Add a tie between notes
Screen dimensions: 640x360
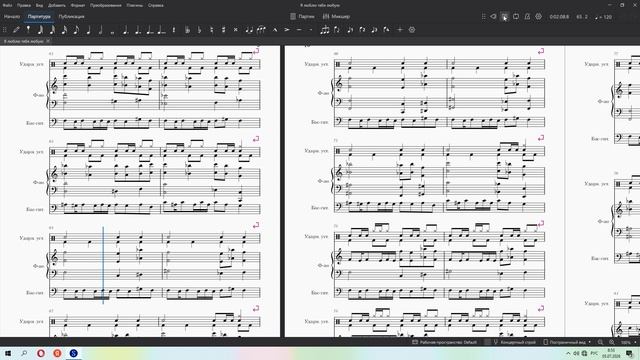(249, 29)
